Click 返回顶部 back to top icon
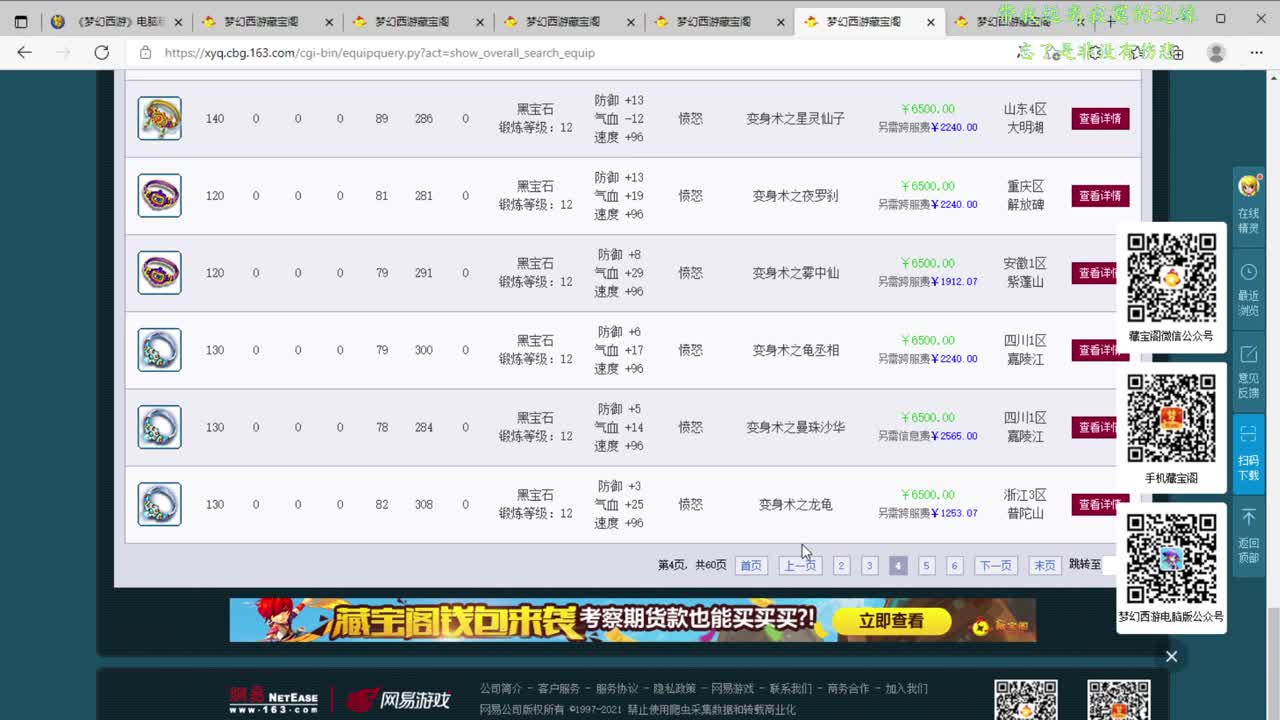1280x720 pixels. [1248, 534]
